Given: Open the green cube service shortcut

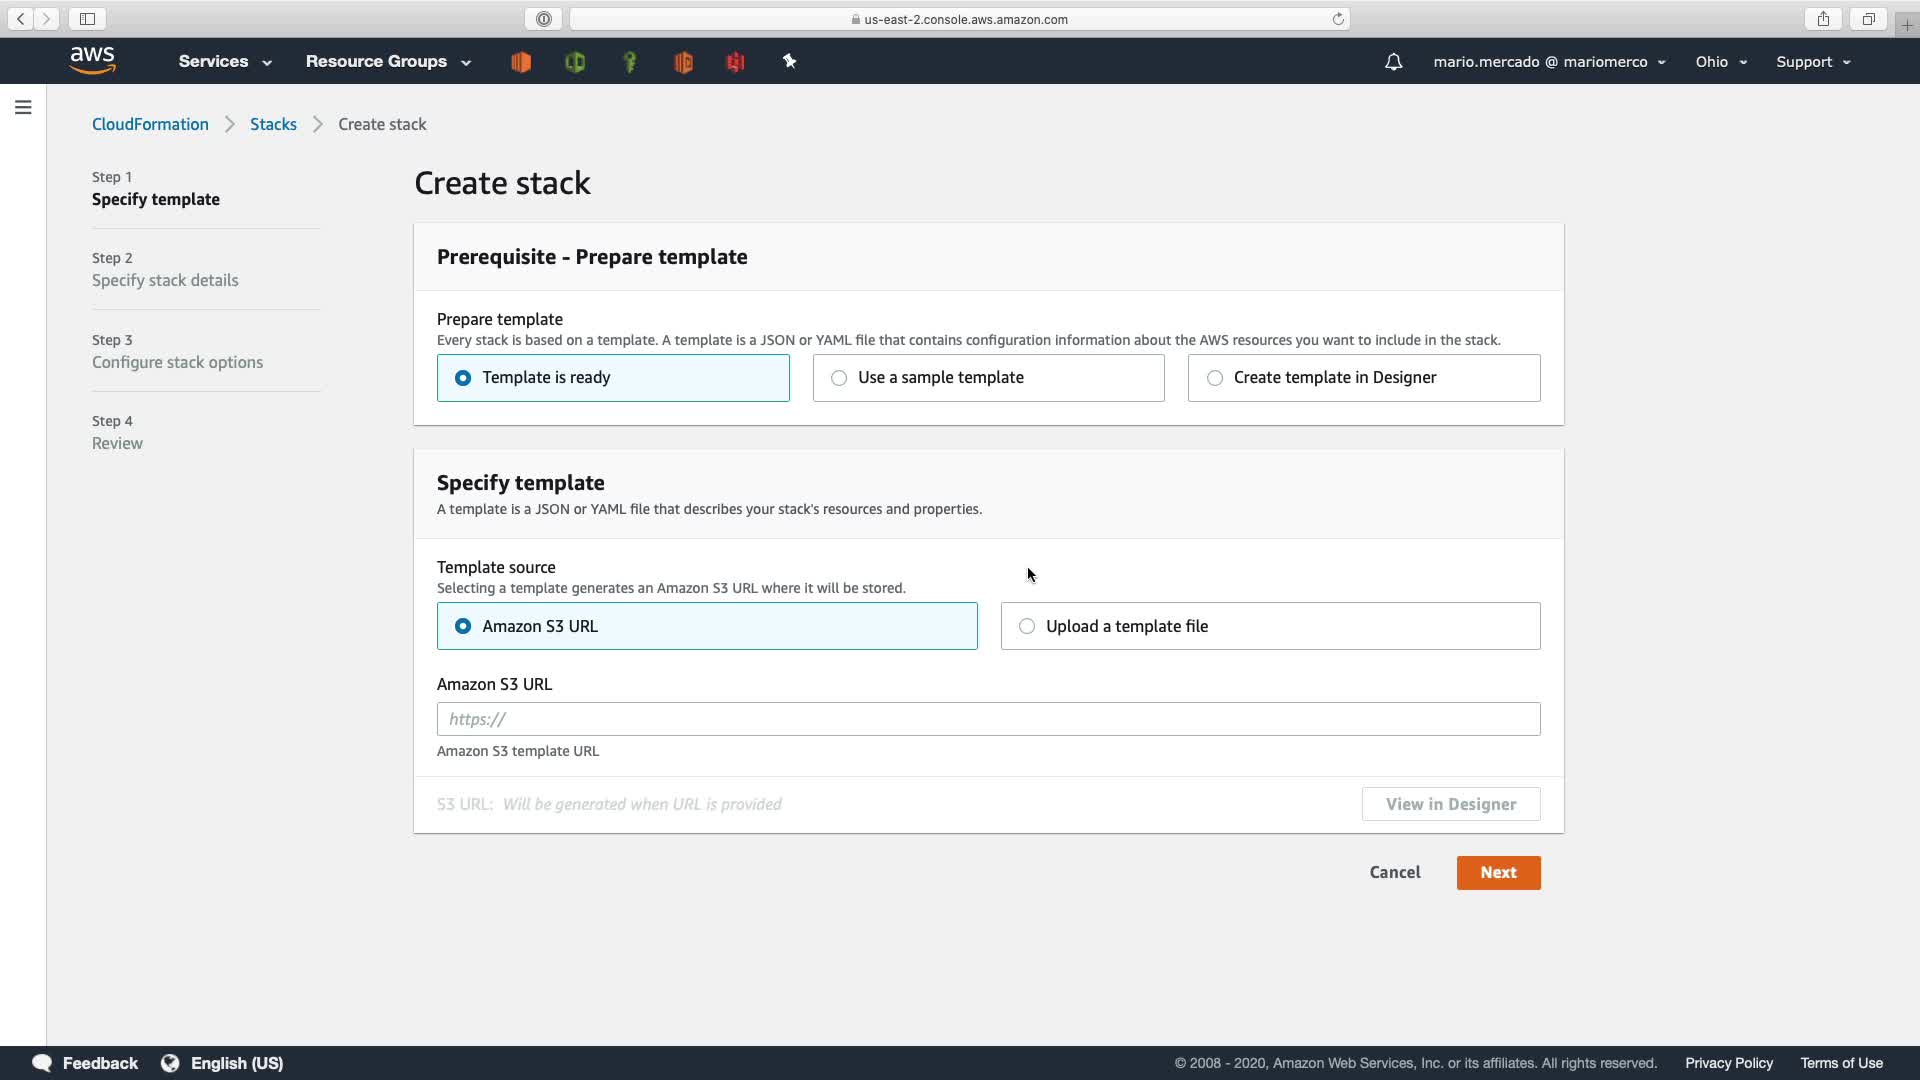Looking at the screenshot, I should click(575, 62).
